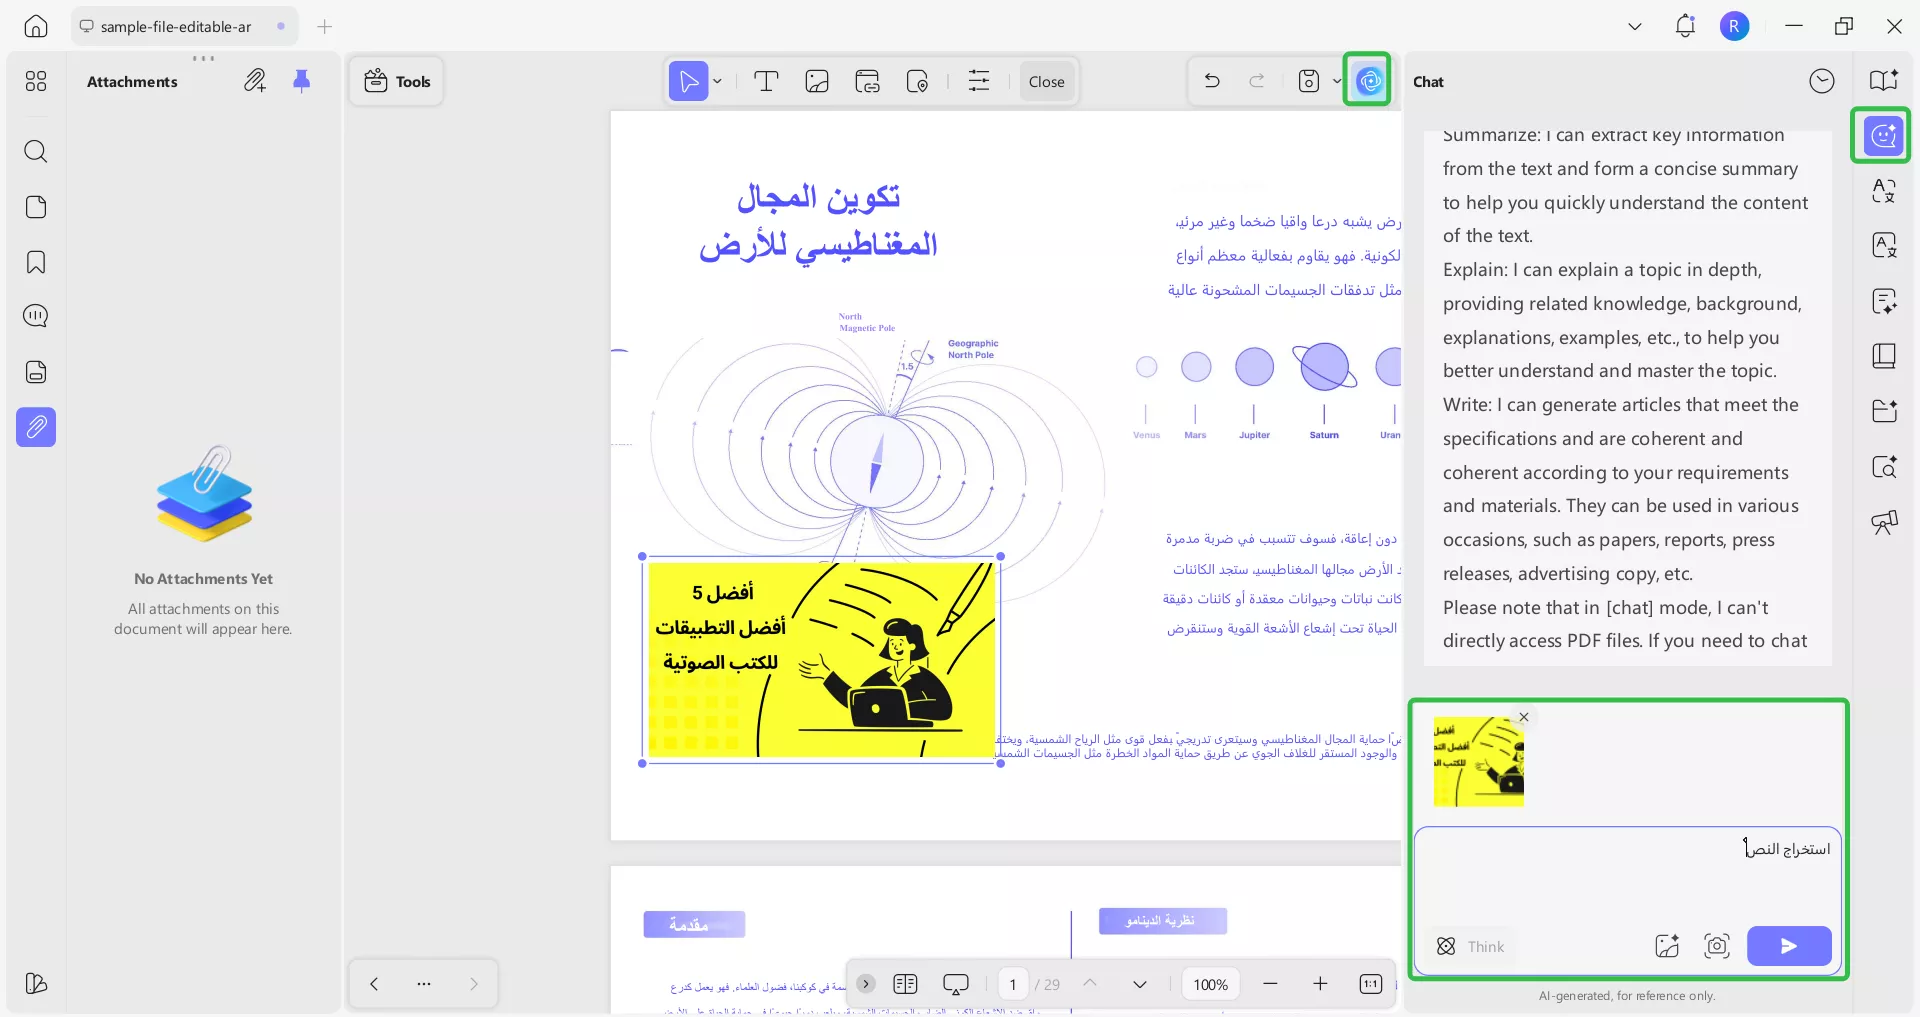Take a screenshot for the AI chat
Image resolution: width=1920 pixels, height=1017 pixels.
click(x=1716, y=946)
